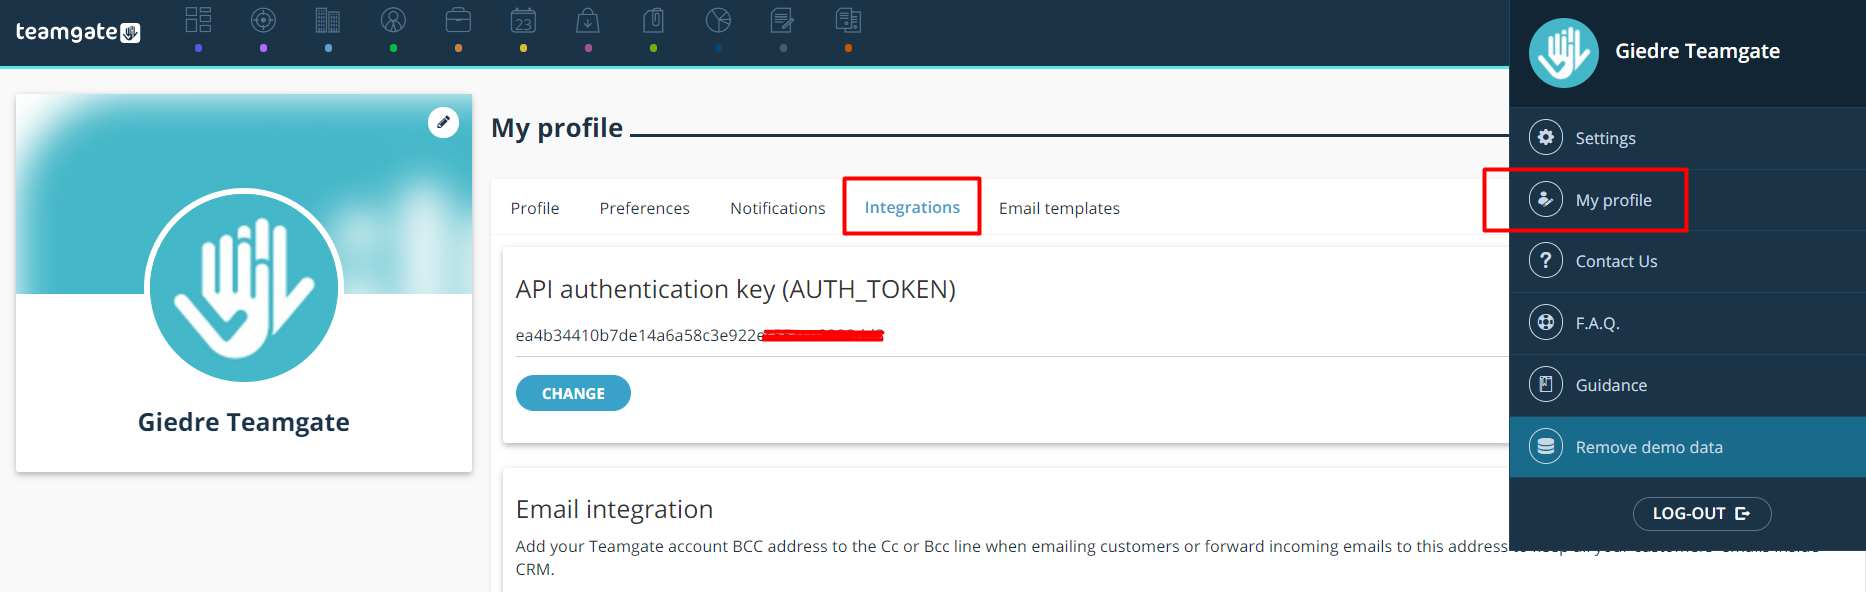
Task: Open the stacked documents icon in navigation
Action: pos(848,20)
